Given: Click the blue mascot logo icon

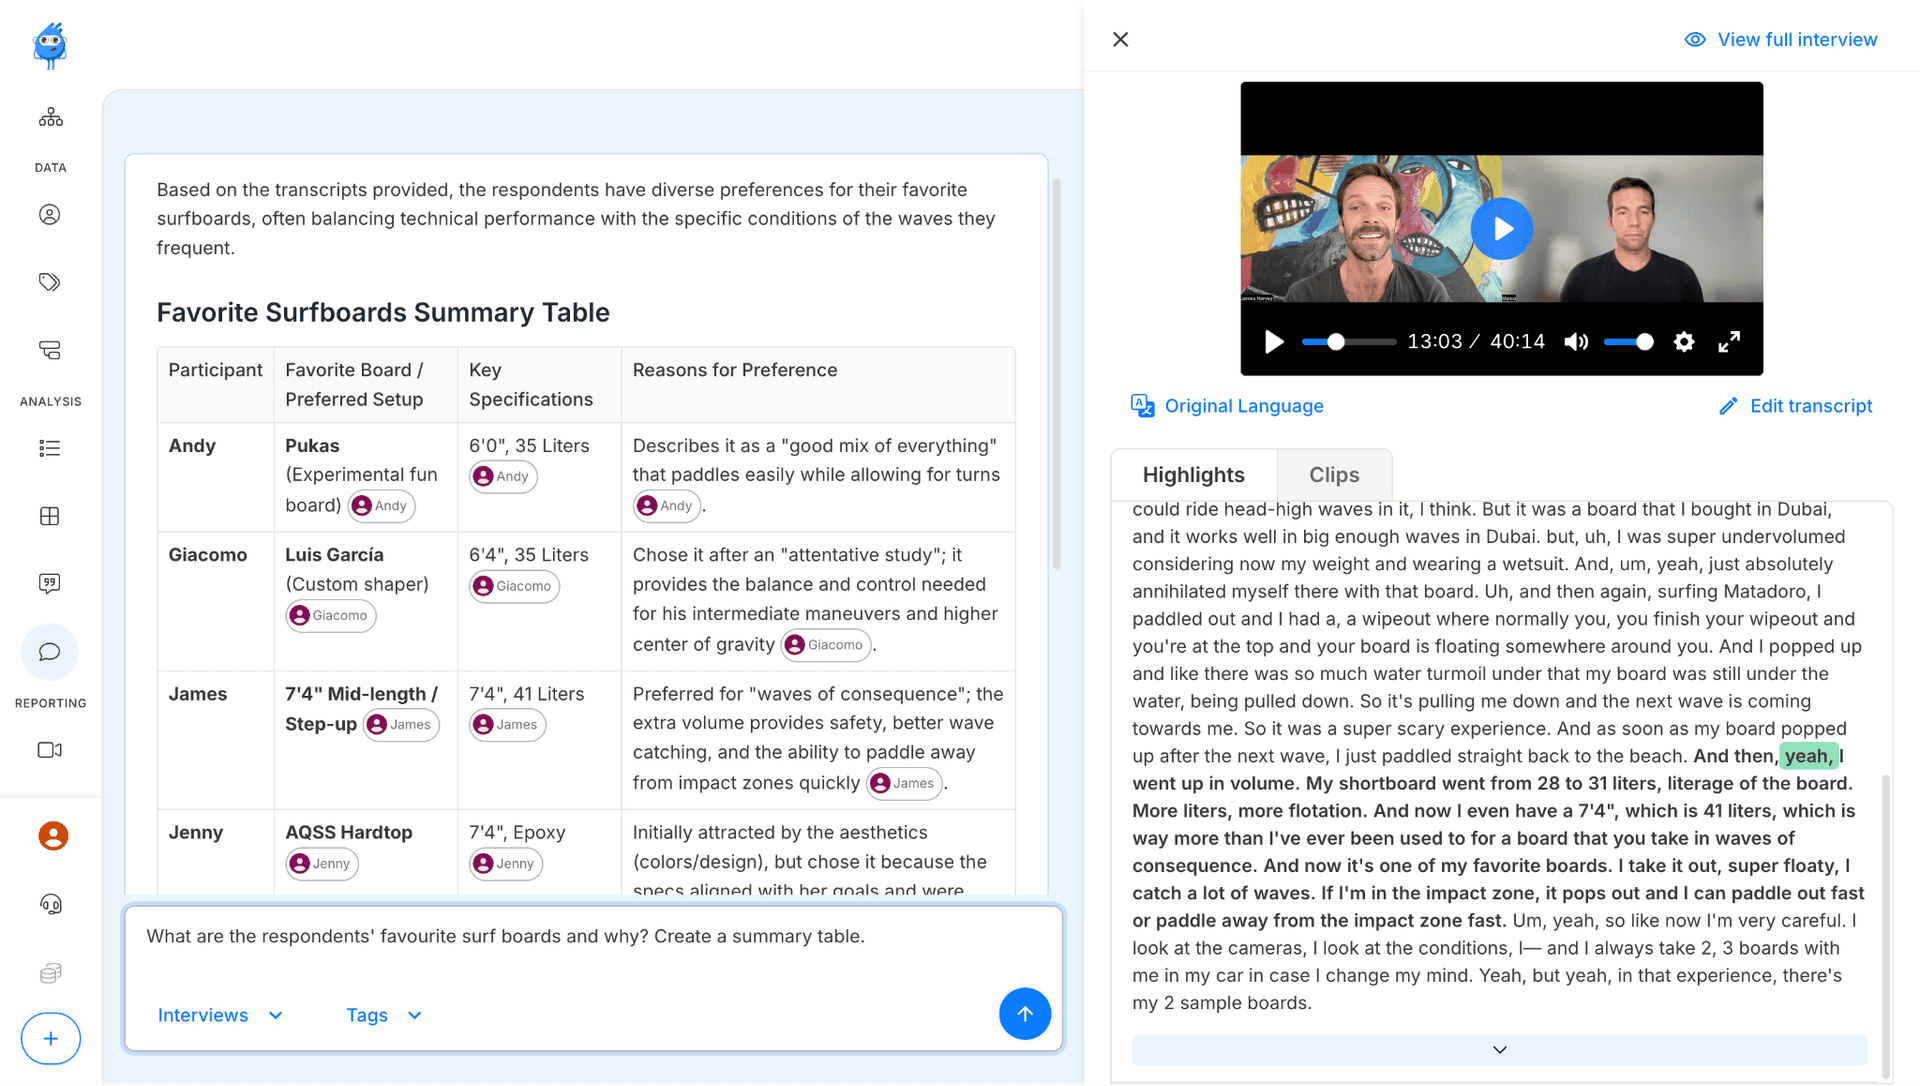Looking at the screenshot, I should [50, 45].
